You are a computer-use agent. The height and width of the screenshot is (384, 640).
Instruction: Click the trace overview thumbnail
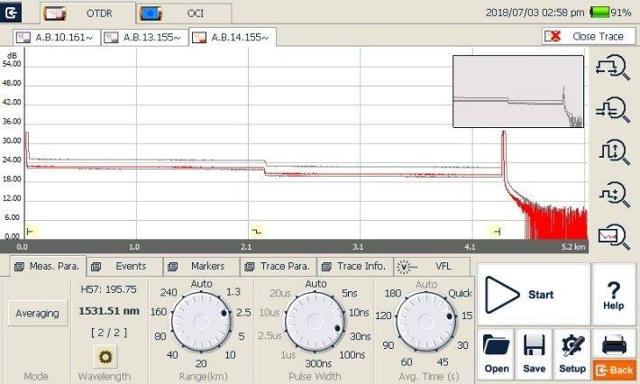coord(518,91)
